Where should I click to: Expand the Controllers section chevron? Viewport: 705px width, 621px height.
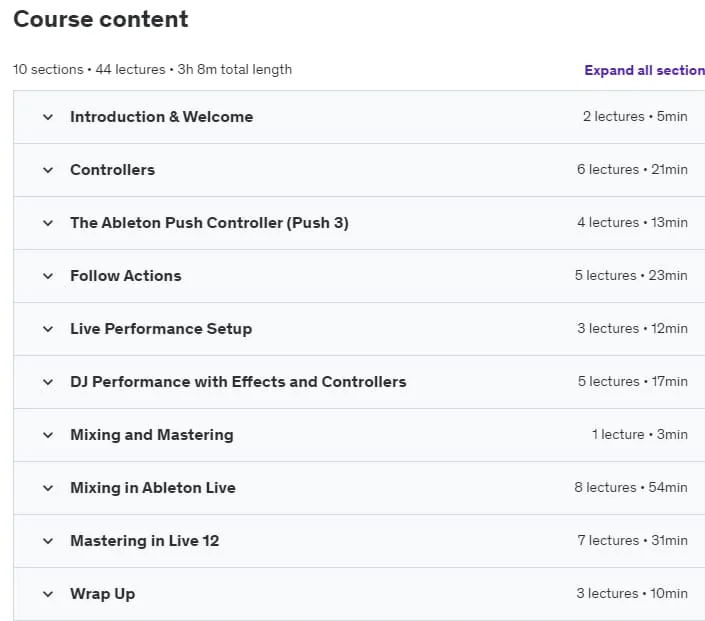tap(48, 170)
